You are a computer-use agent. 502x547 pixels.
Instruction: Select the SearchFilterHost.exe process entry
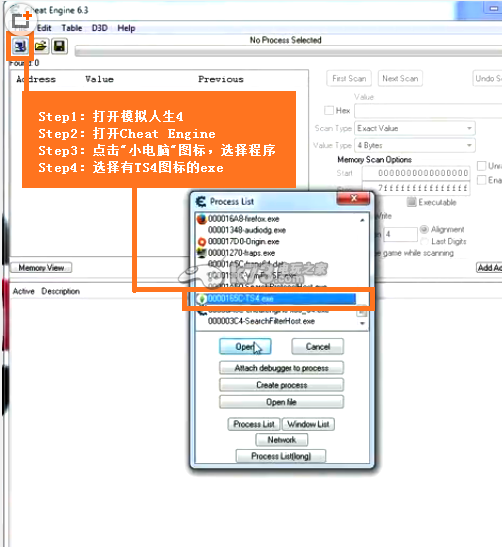click(x=261, y=321)
